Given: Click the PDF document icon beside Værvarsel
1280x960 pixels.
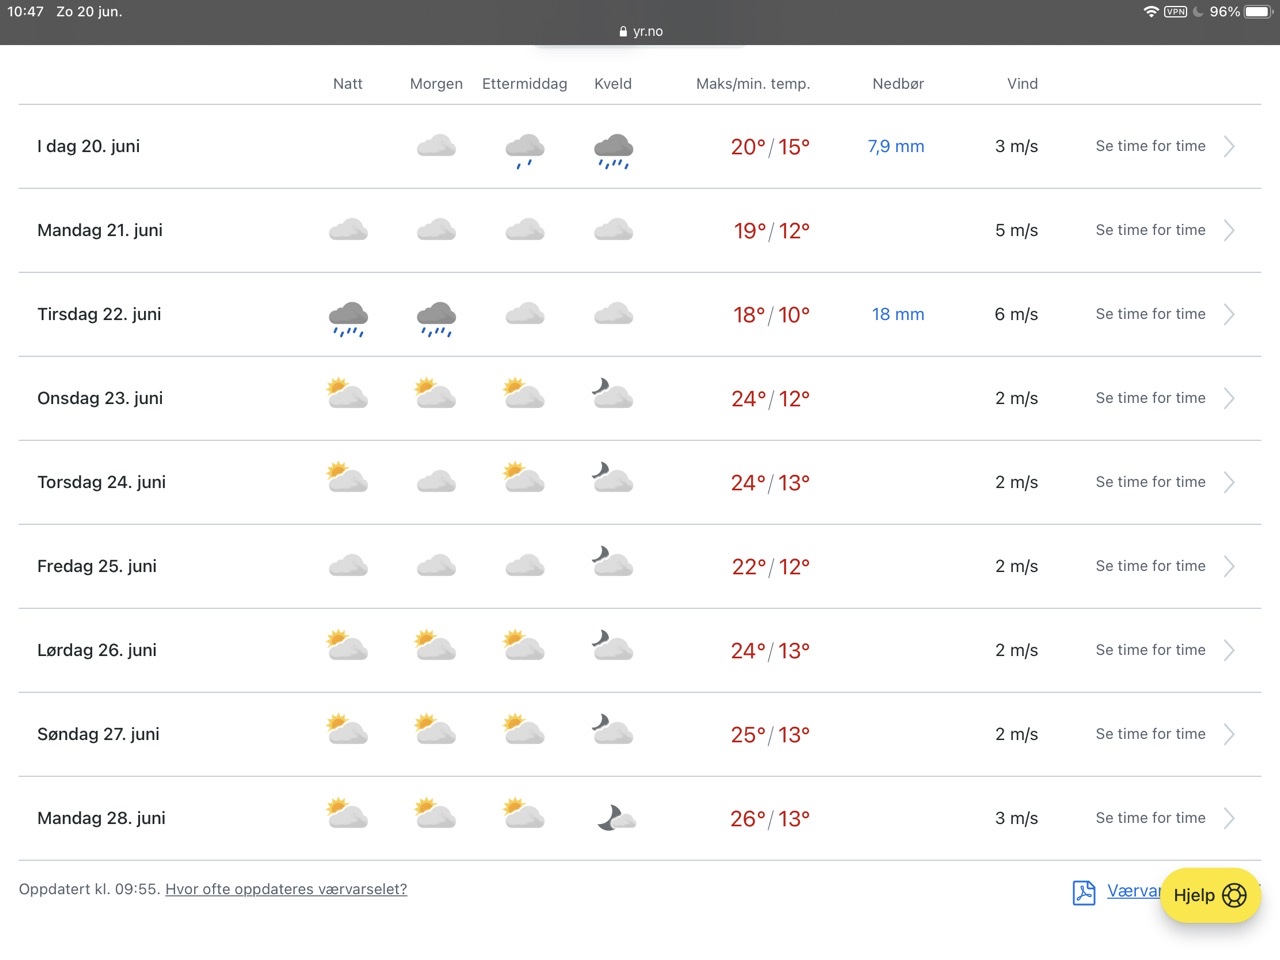Looking at the screenshot, I should [1084, 892].
